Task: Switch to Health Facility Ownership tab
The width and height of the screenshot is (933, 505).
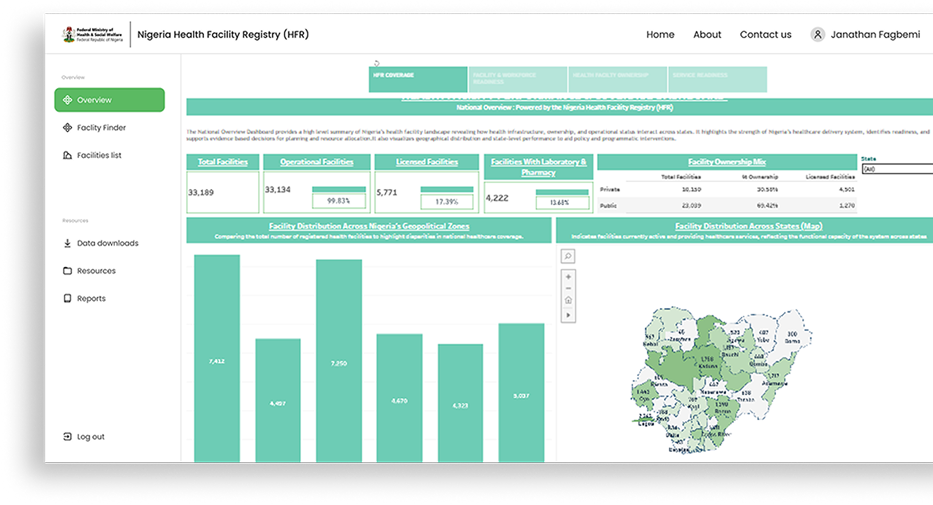Action: (618, 79)
